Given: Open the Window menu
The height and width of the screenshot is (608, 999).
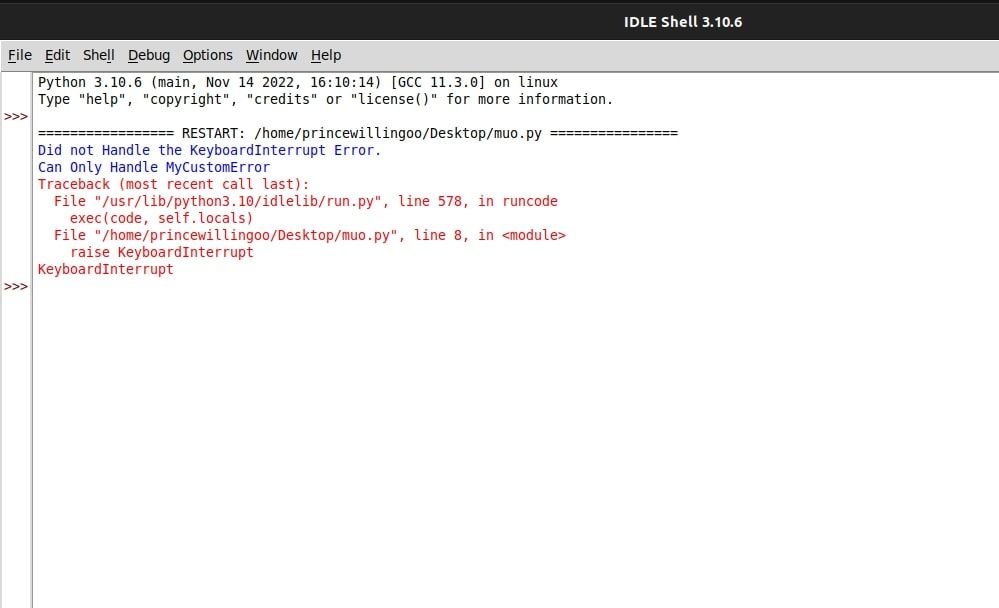Looking at the screenshot, I should point(271,55).
